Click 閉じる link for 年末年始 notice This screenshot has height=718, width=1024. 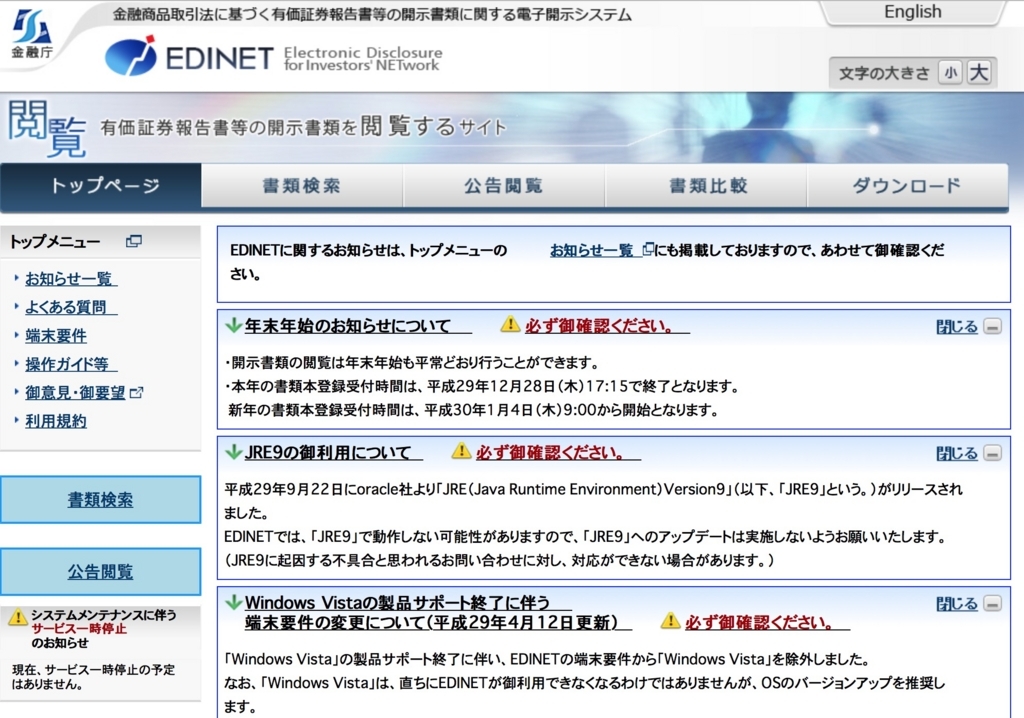point(957,327)
